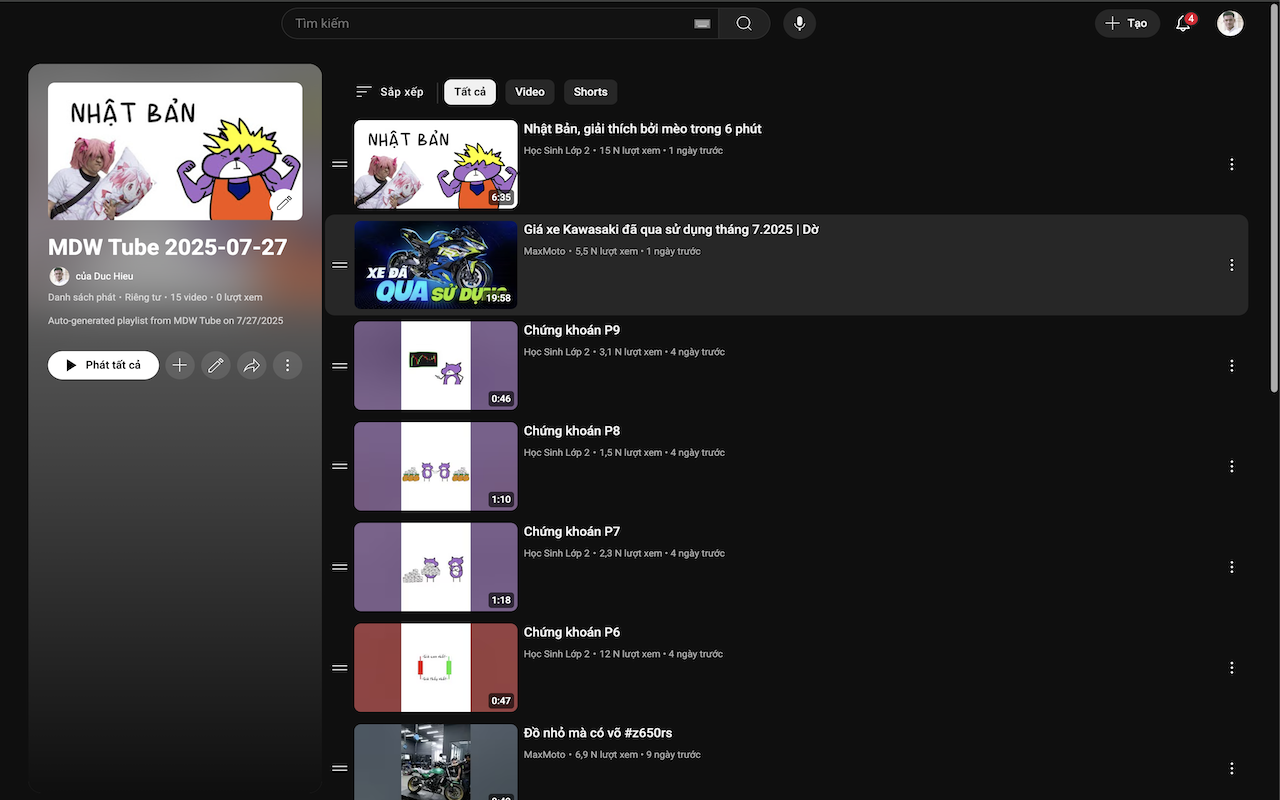Click the Chứng khoán P6 thumbnail 0:47
The image size is (1280, 800).
tap(436, 668)
